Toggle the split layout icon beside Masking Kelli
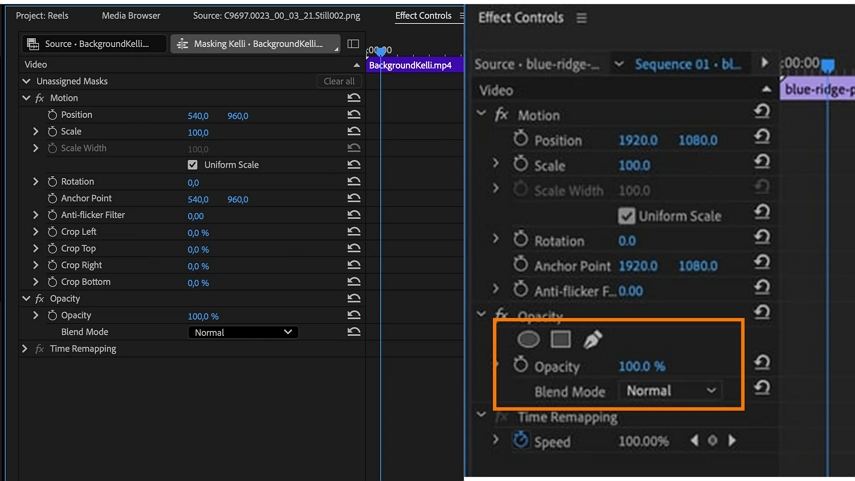Viewport: 855px width, 481px height. tap(353, 44)
